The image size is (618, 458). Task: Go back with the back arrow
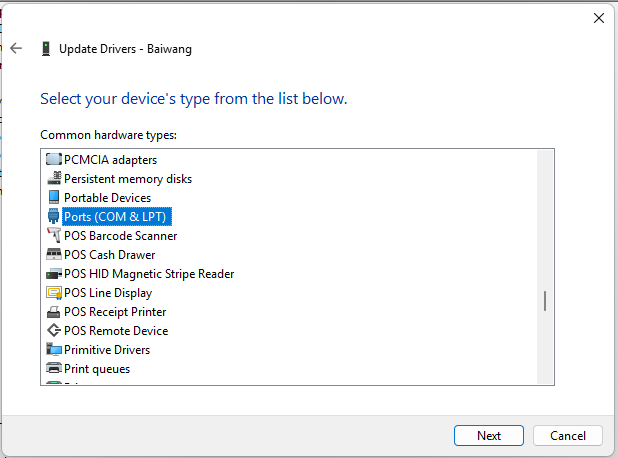coord(16,48)
